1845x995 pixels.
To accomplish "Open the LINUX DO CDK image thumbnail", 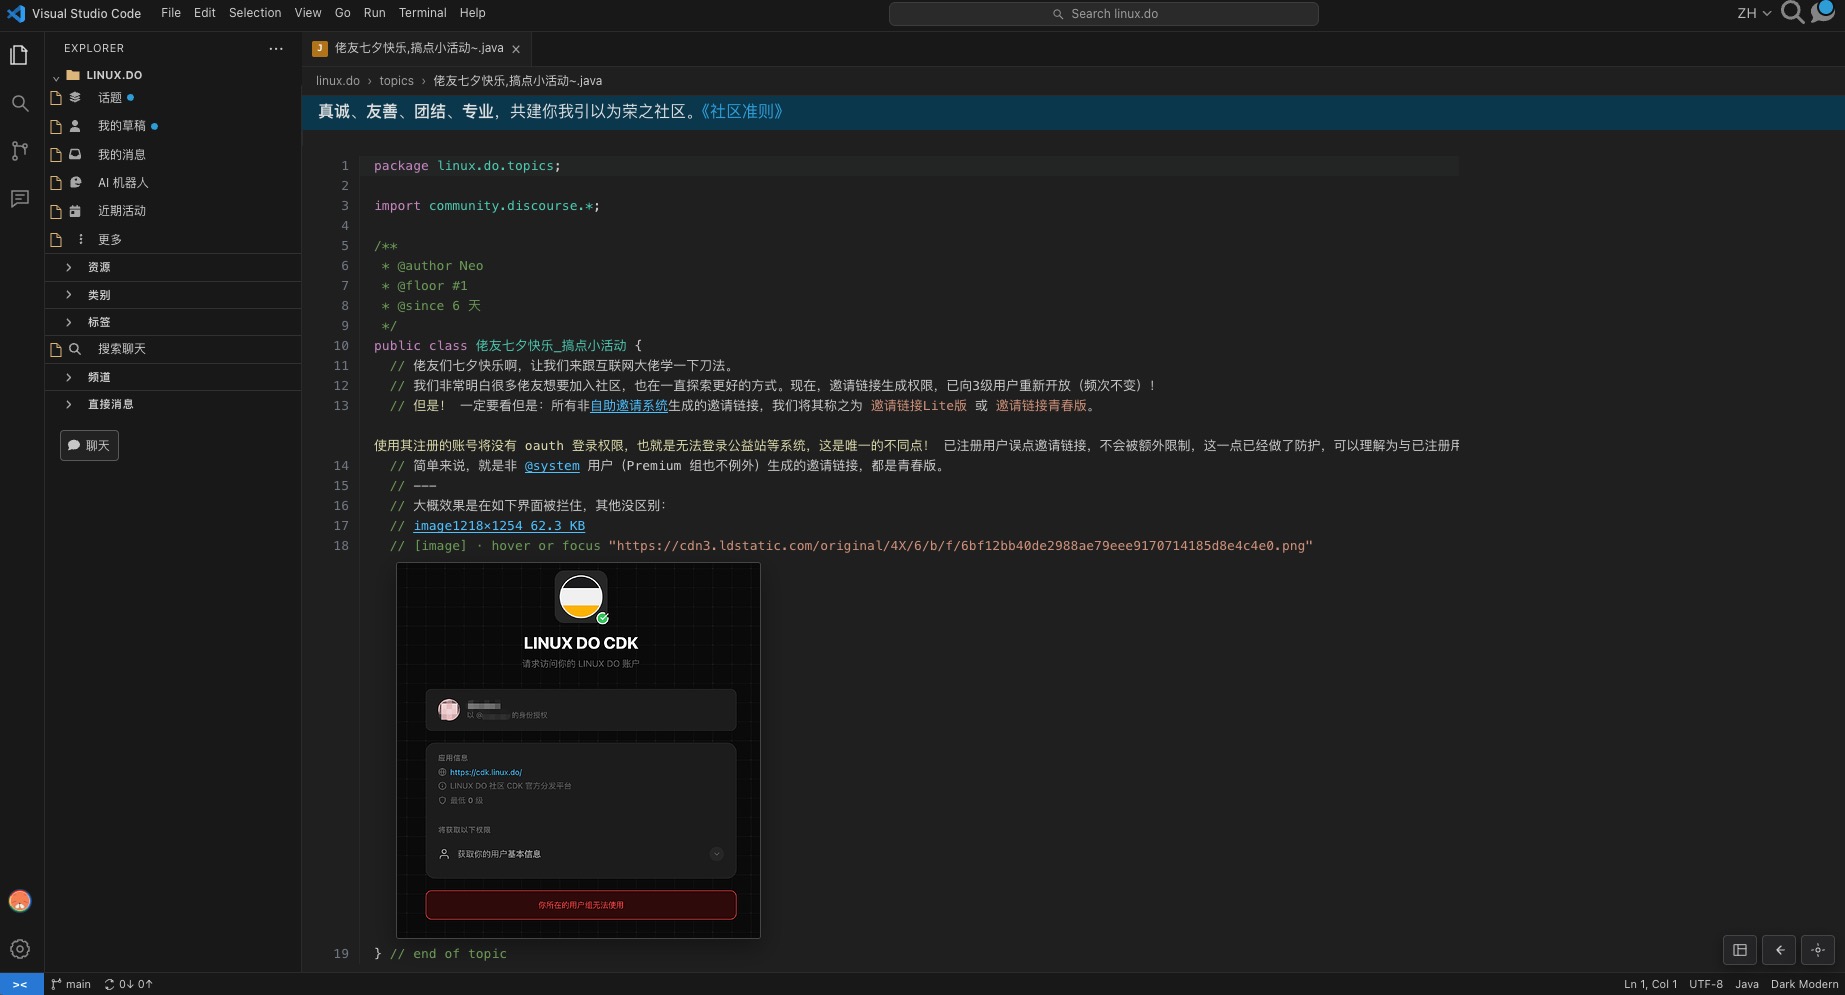I will (x=578, y=750).
